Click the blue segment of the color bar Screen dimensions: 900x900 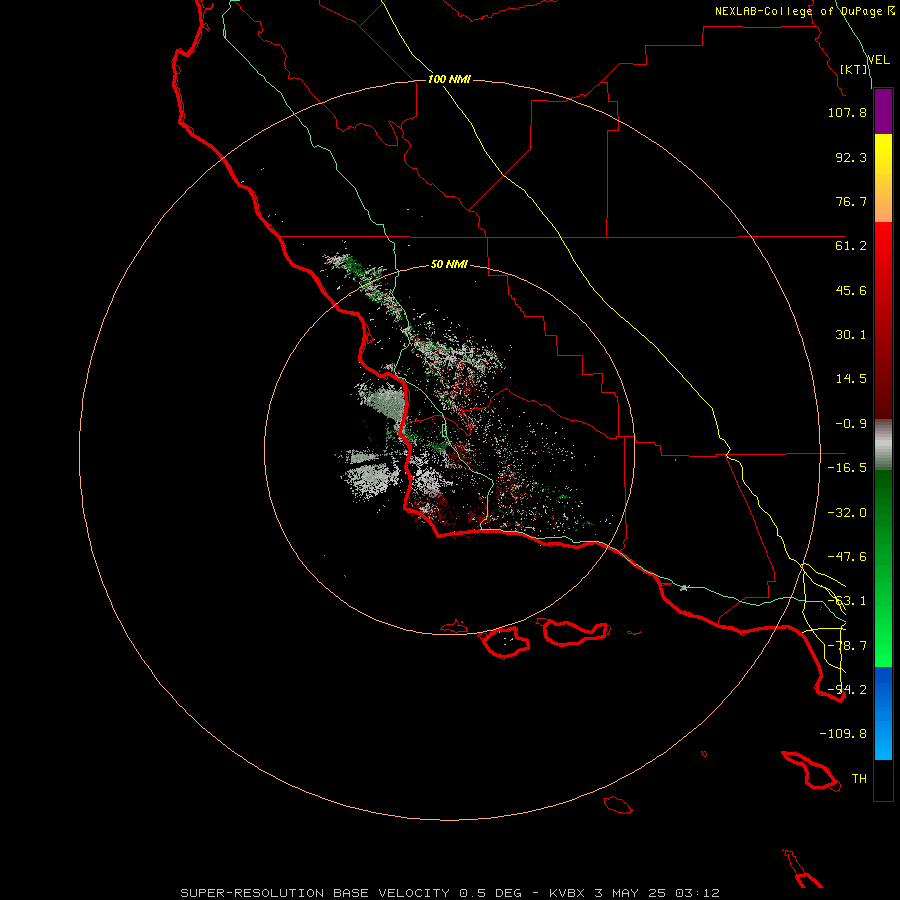tap(883, 713)
